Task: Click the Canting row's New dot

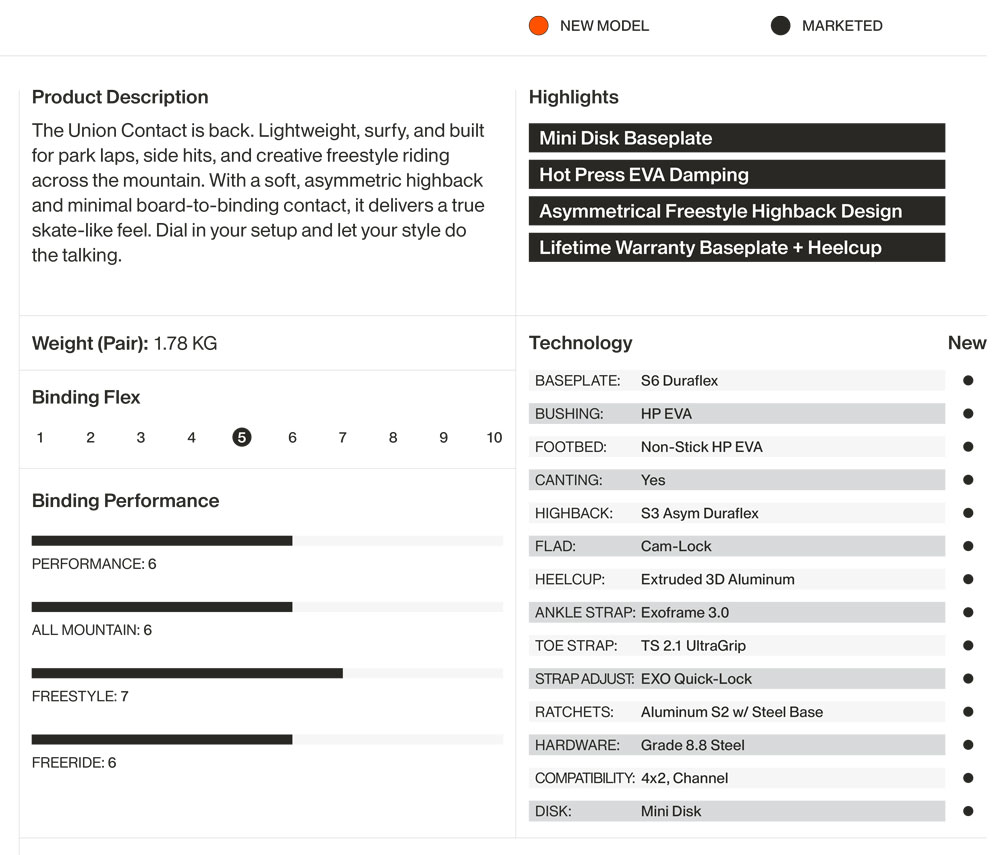Action: pos(968,480)
